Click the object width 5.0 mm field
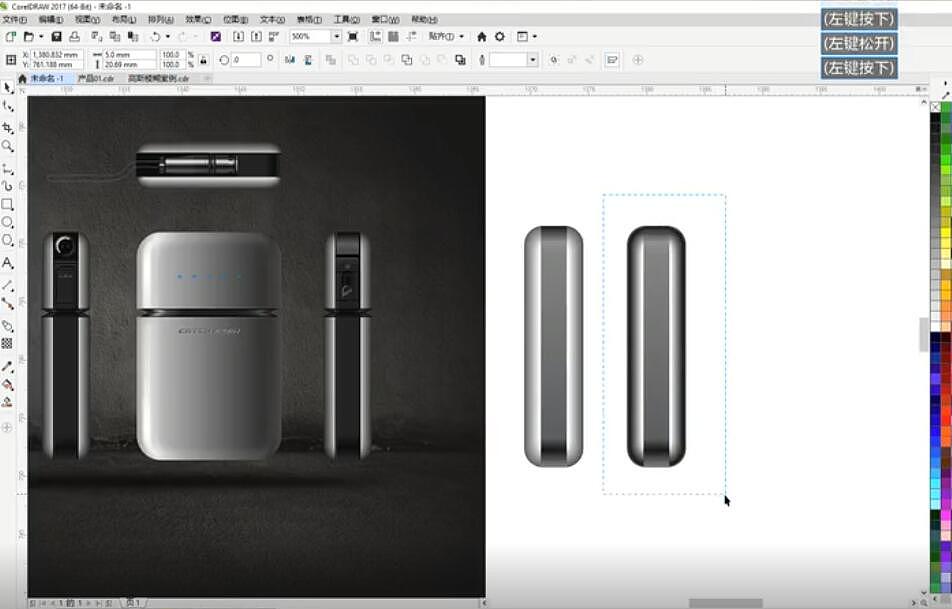 tap(129, 55)
